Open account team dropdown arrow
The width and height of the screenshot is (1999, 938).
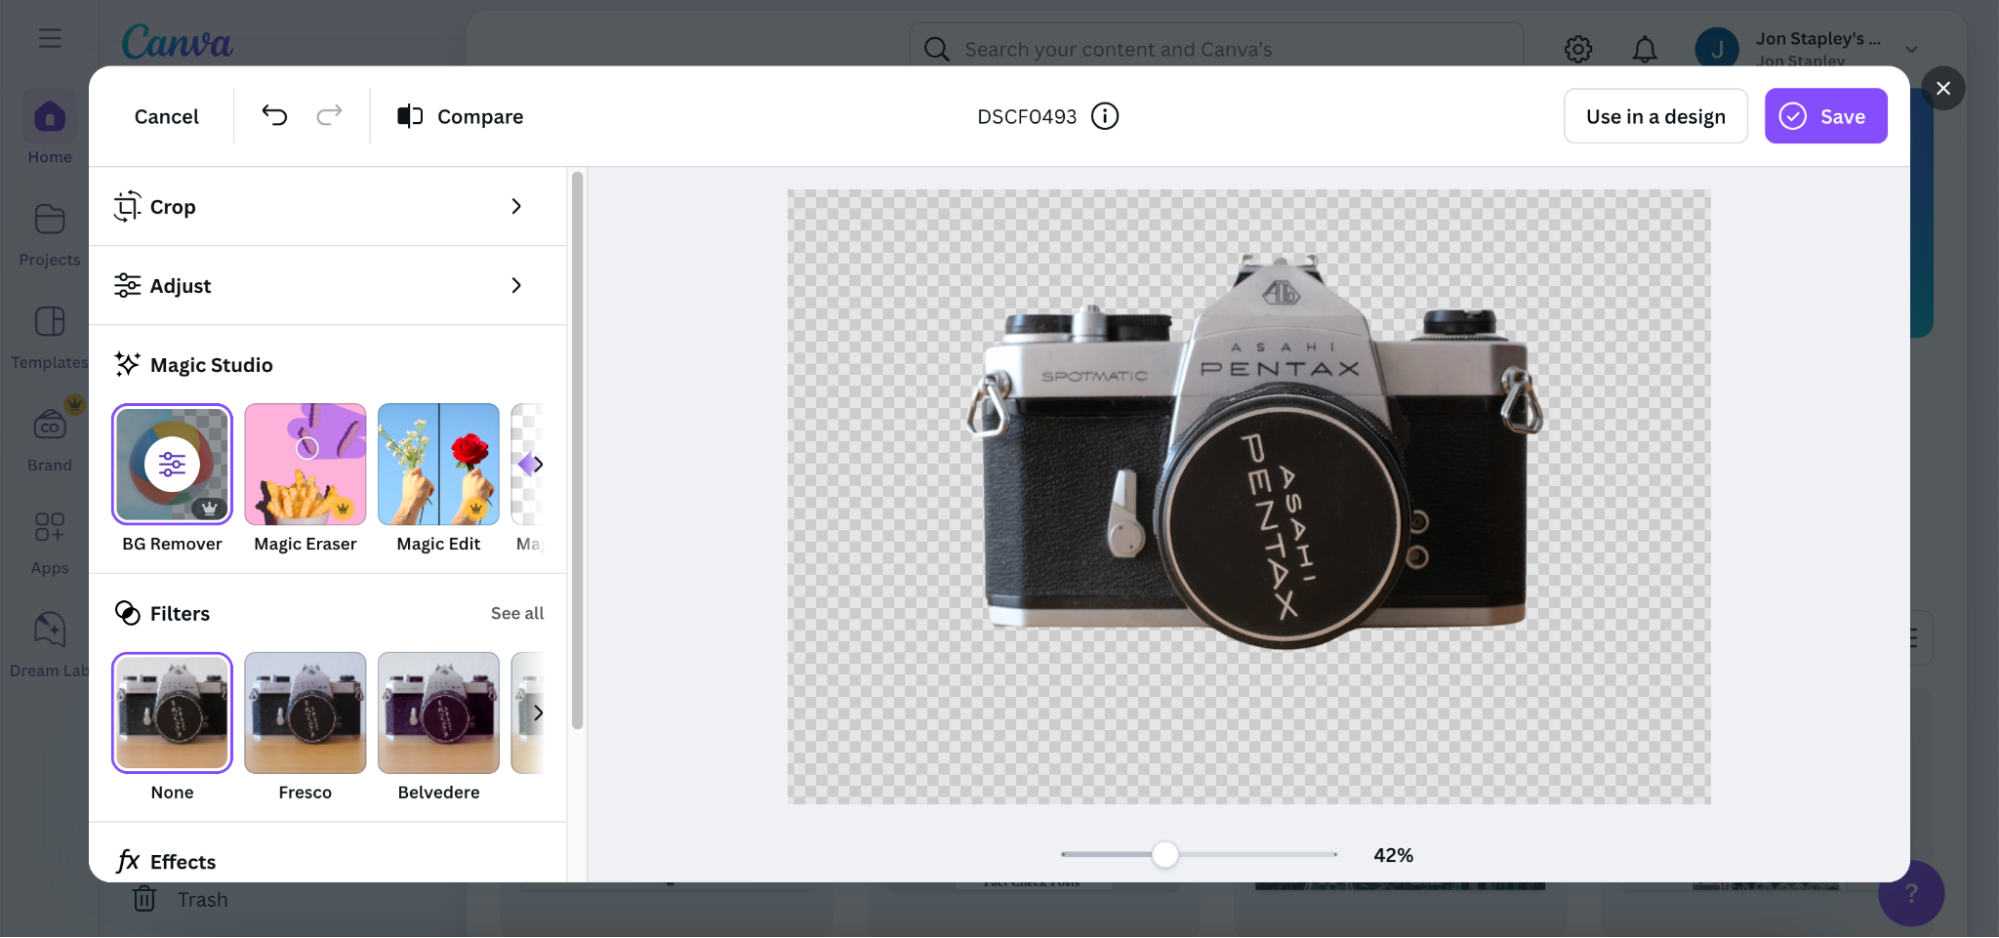pyautogui.click(x=1911, y=49)
